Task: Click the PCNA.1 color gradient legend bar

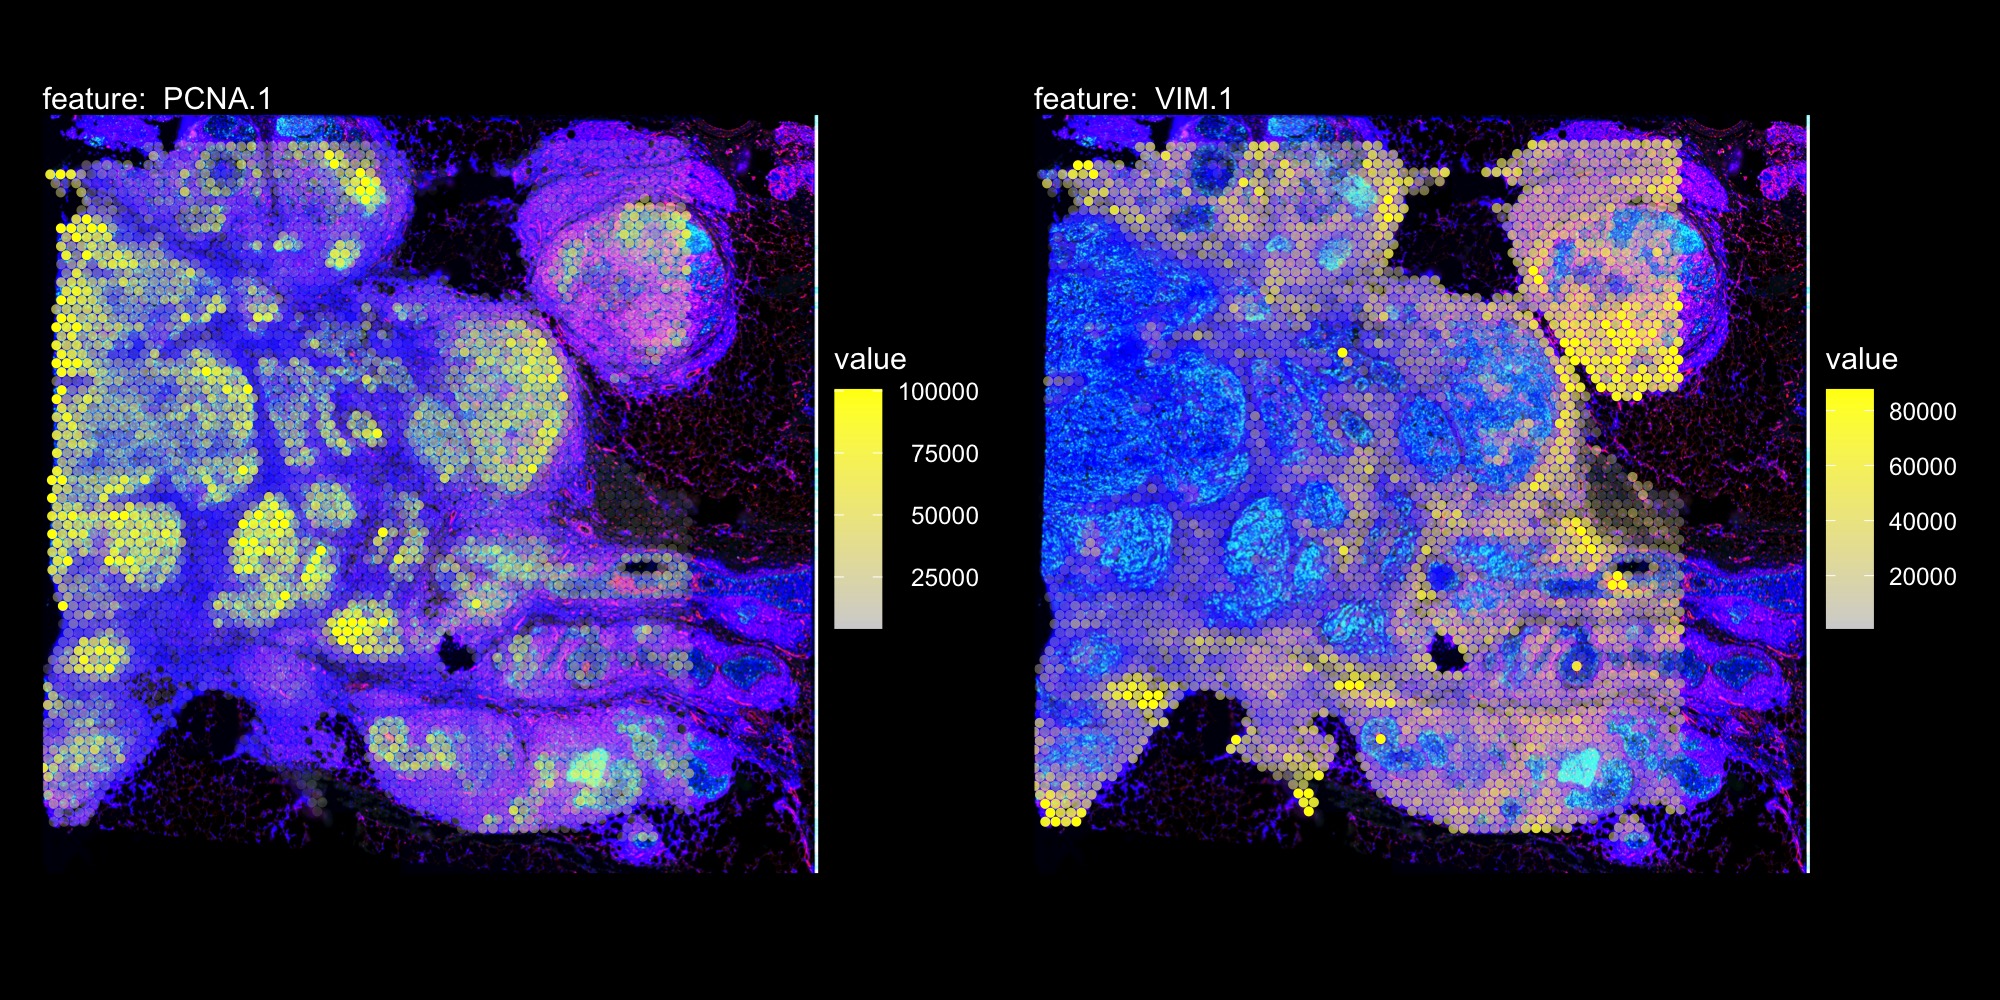Action: [858, 509]
